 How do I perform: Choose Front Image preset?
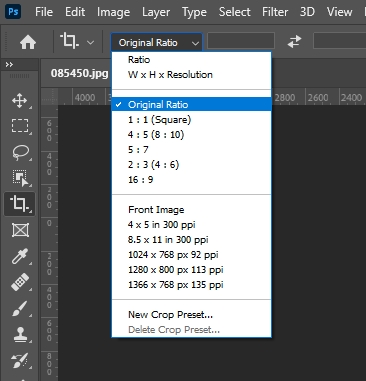pyautogui.click(x=192, y=210)
